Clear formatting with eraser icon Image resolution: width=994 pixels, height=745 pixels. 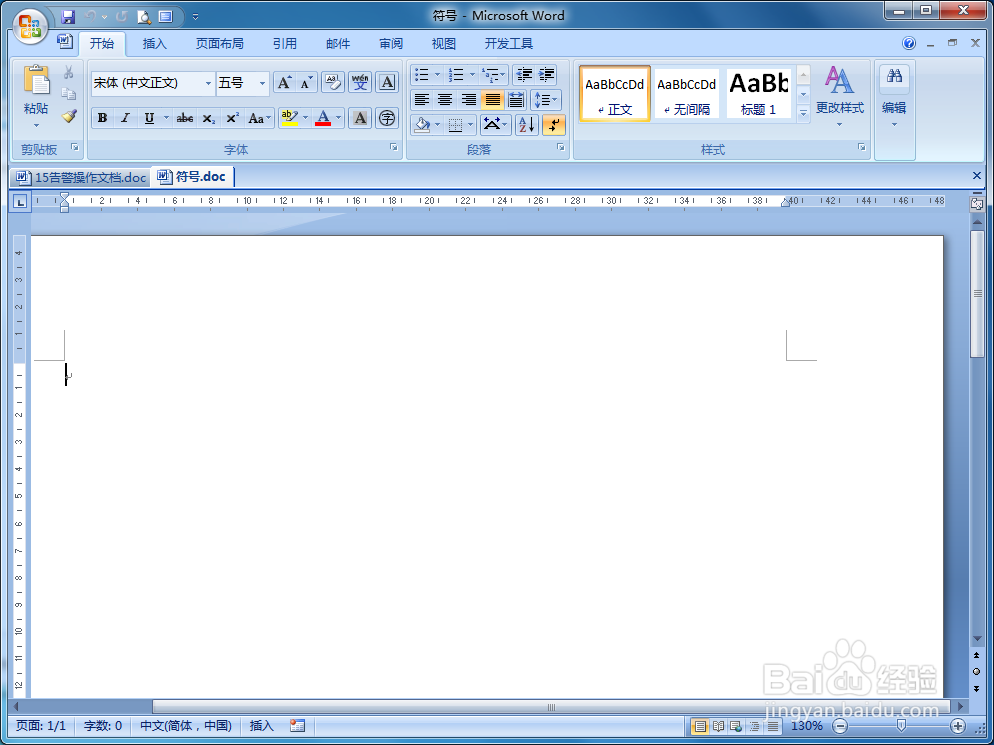point(333,82)
